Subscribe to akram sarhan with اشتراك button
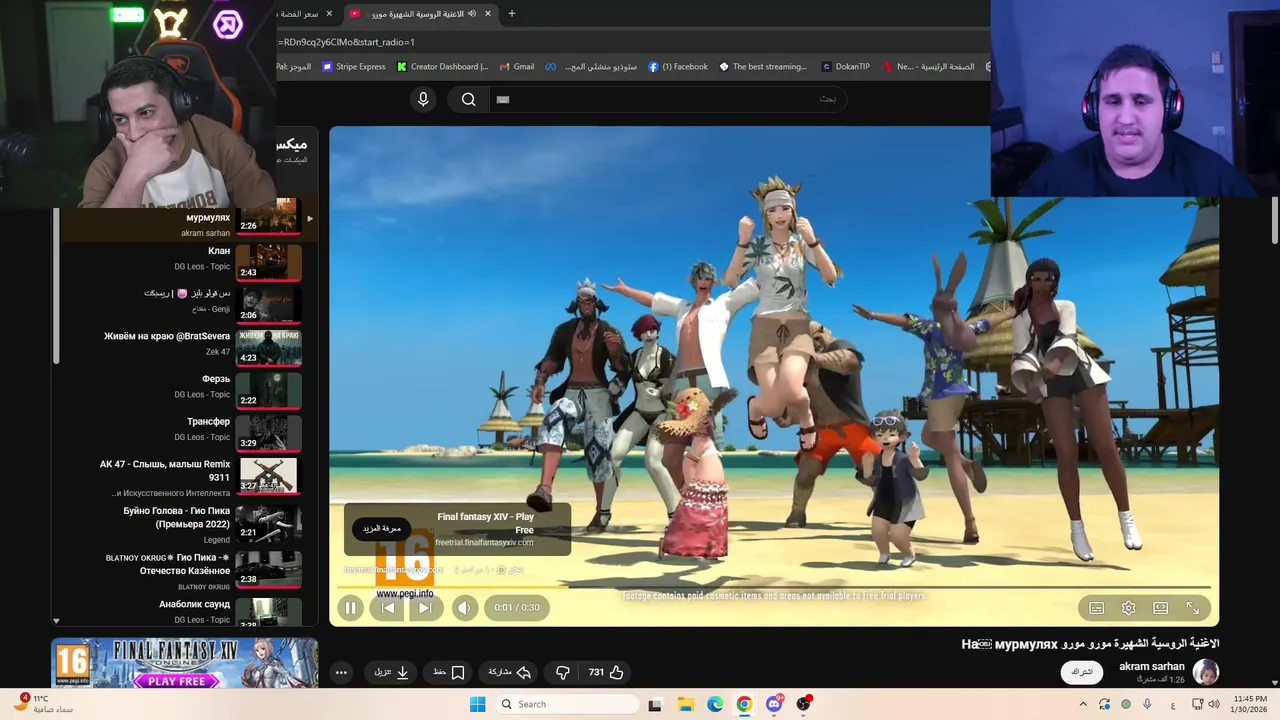 tap(1081, 672)
